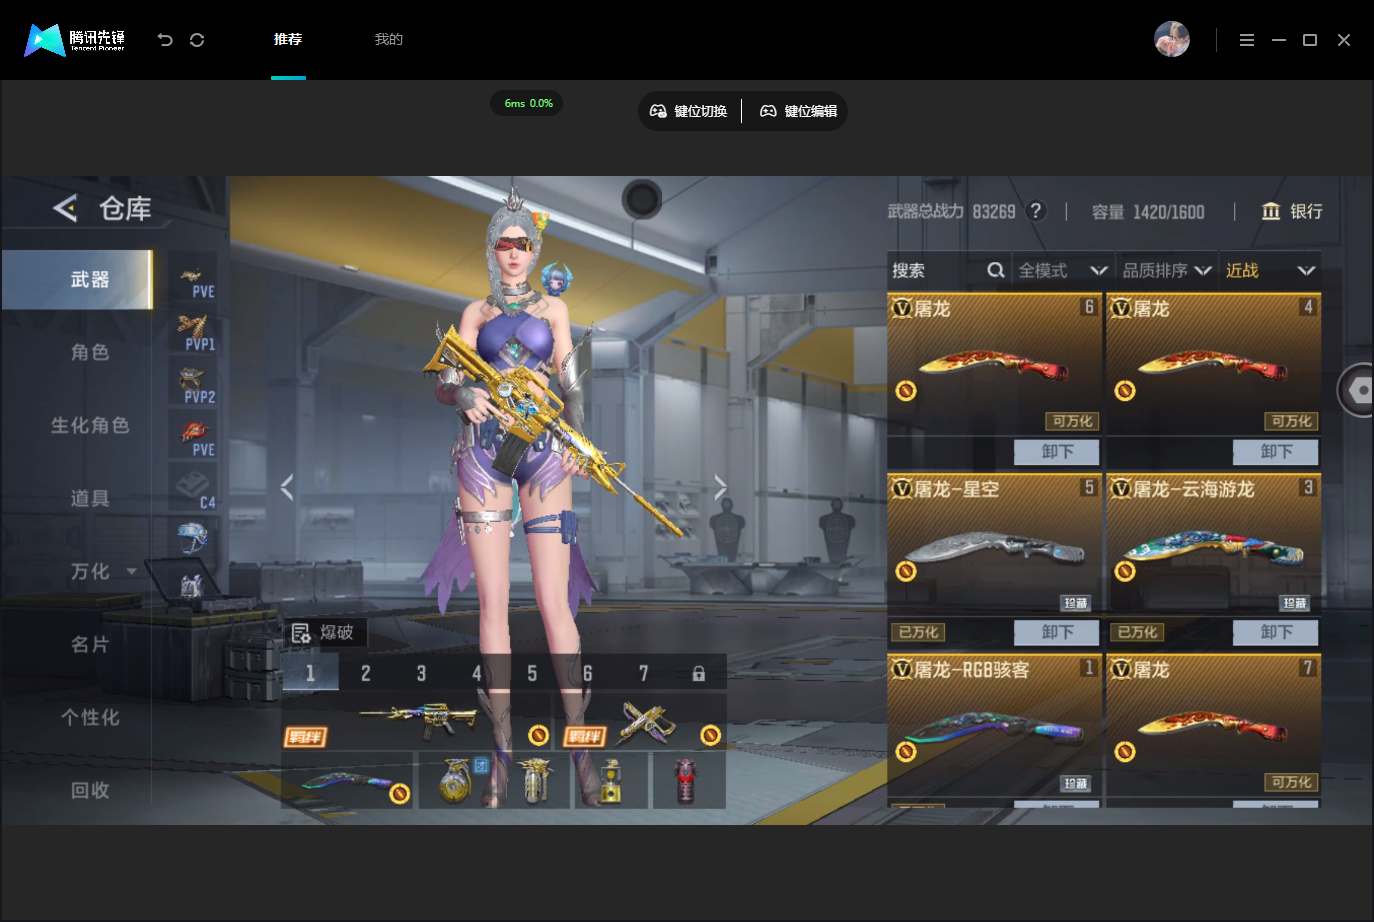Screen dimensions: 1374x922
Task: Click 可万化 on the 屠龙 card numbered 6
Action: (1072, 421)
